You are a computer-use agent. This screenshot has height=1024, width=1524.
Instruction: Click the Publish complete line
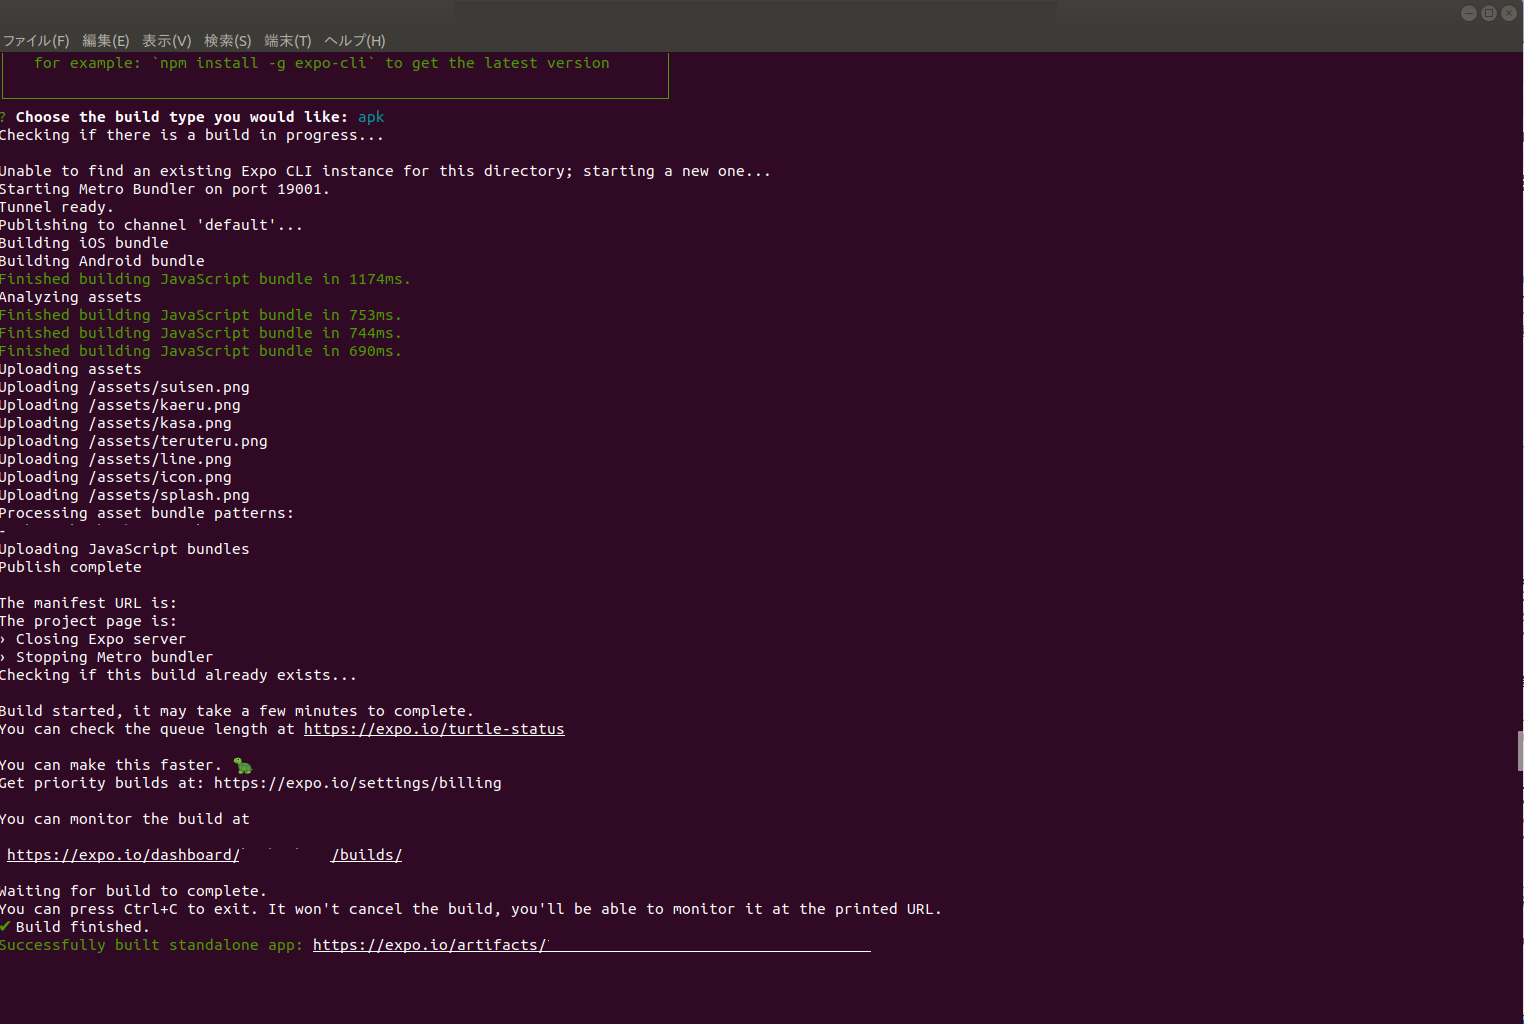tap(71, 566)
